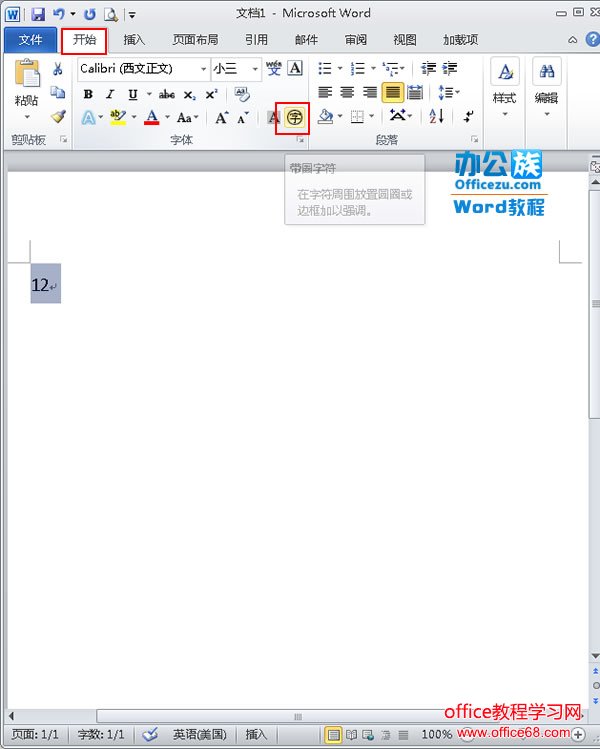The image size is (600, 749).
Task: Align text right
Action: [x=369, y=92]
